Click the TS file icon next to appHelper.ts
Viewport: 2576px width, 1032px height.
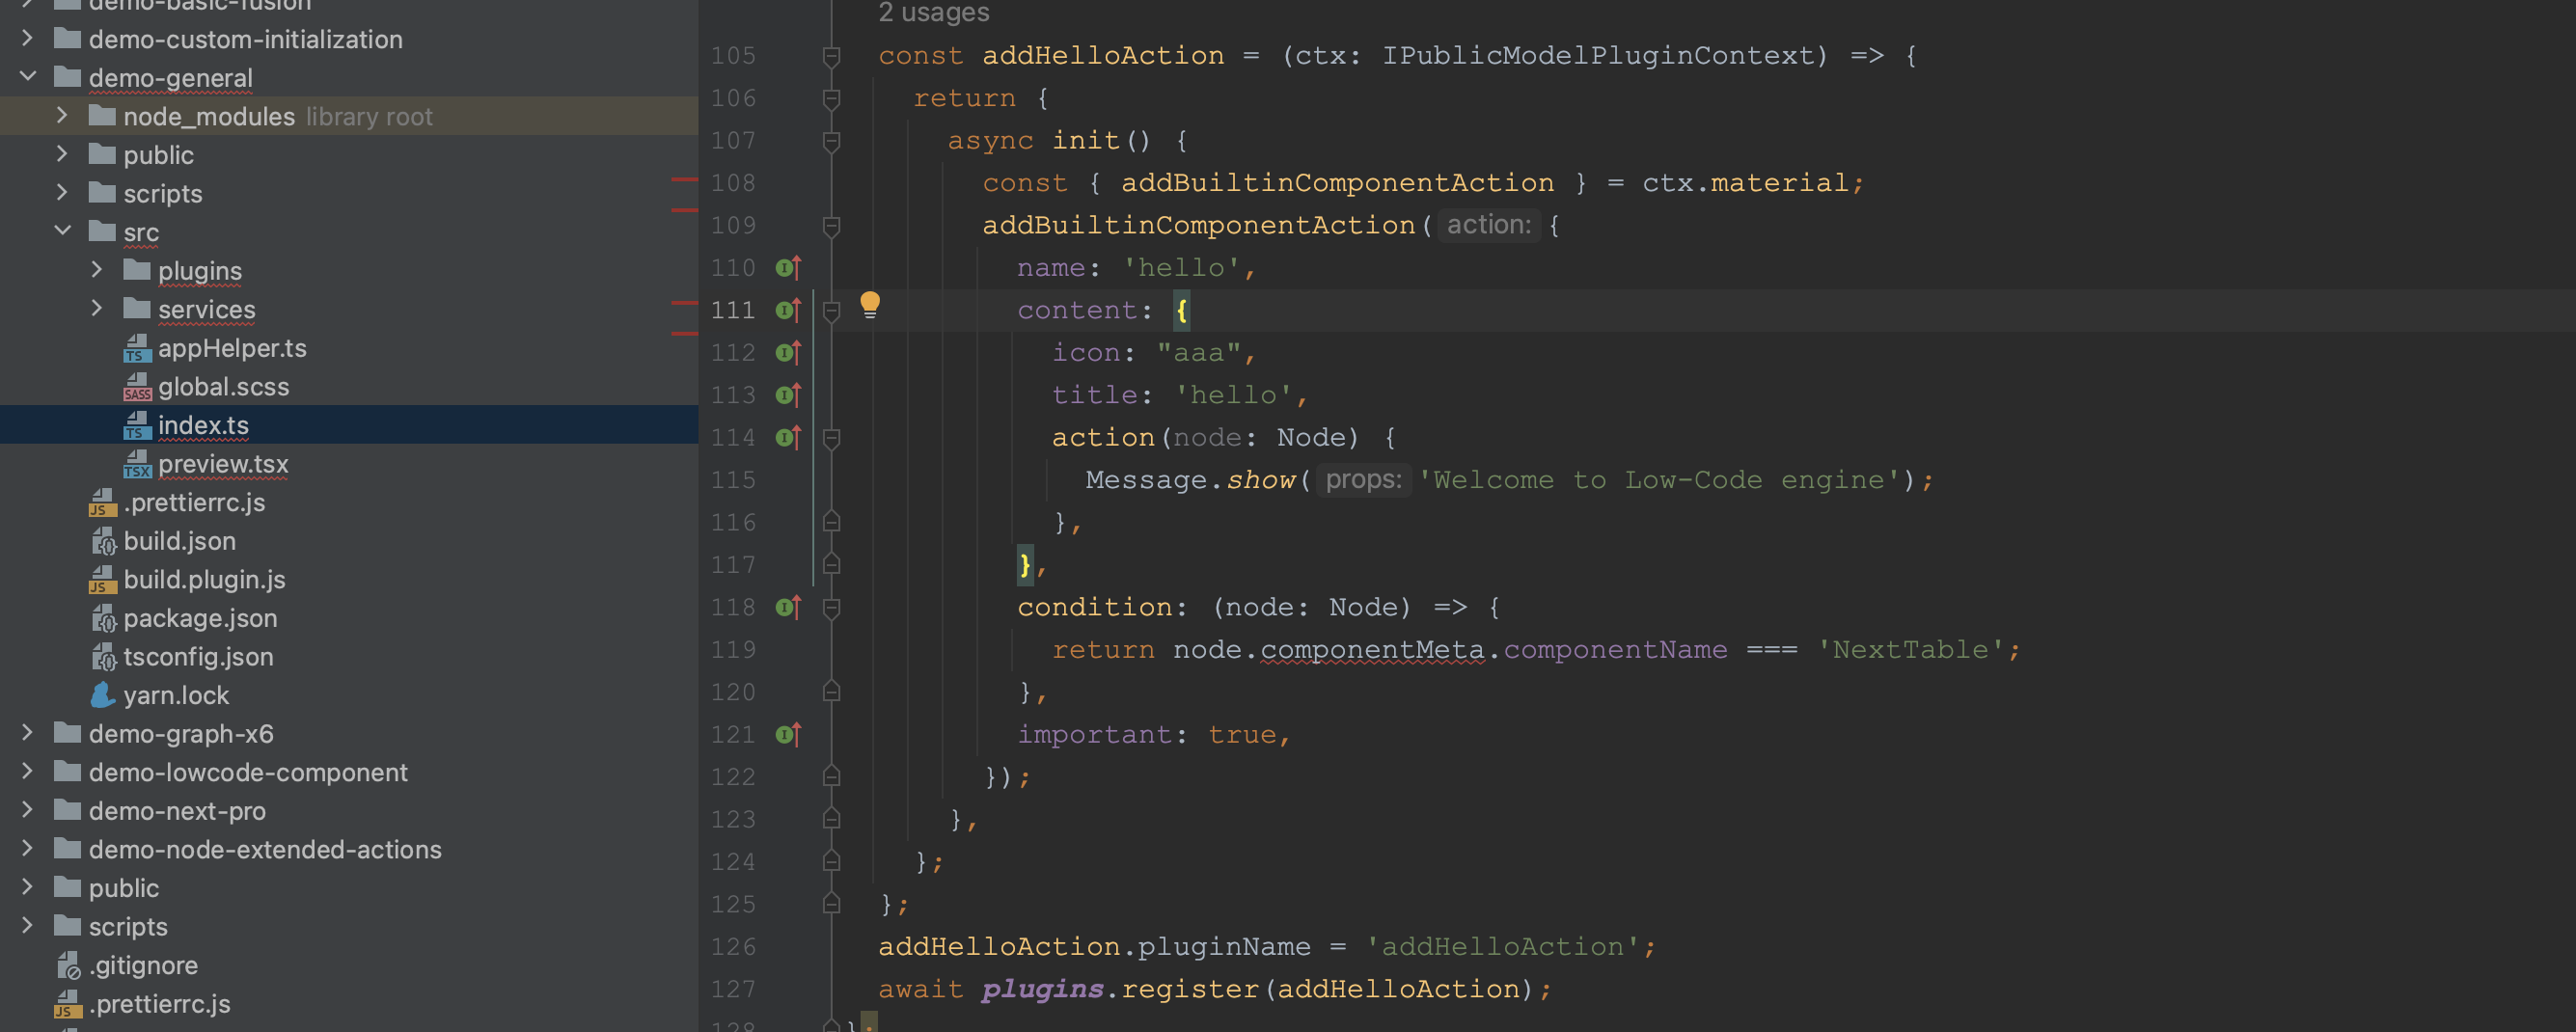coord(138,348)
